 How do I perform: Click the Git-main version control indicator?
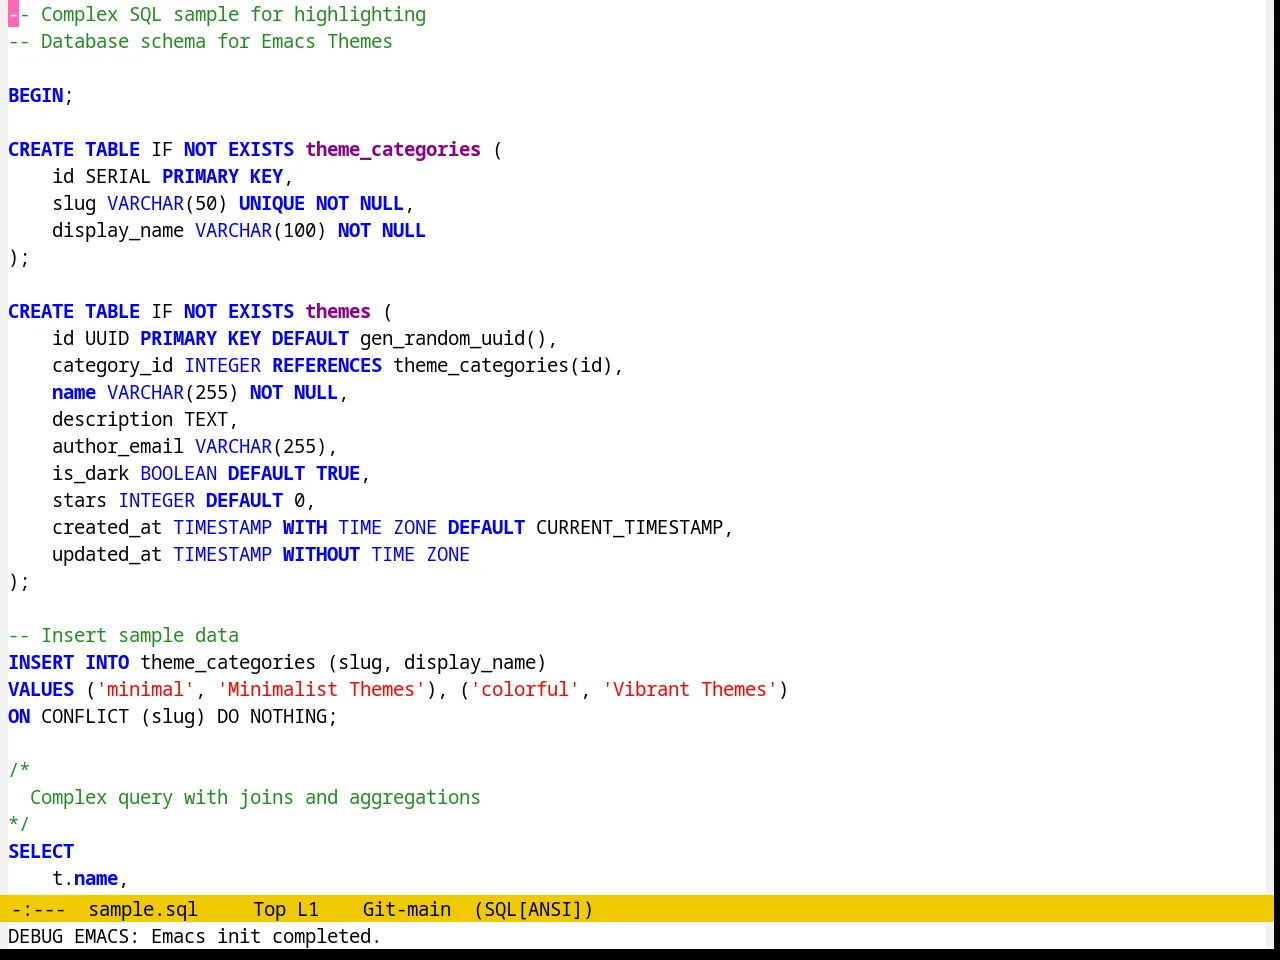tap(407, 909)
